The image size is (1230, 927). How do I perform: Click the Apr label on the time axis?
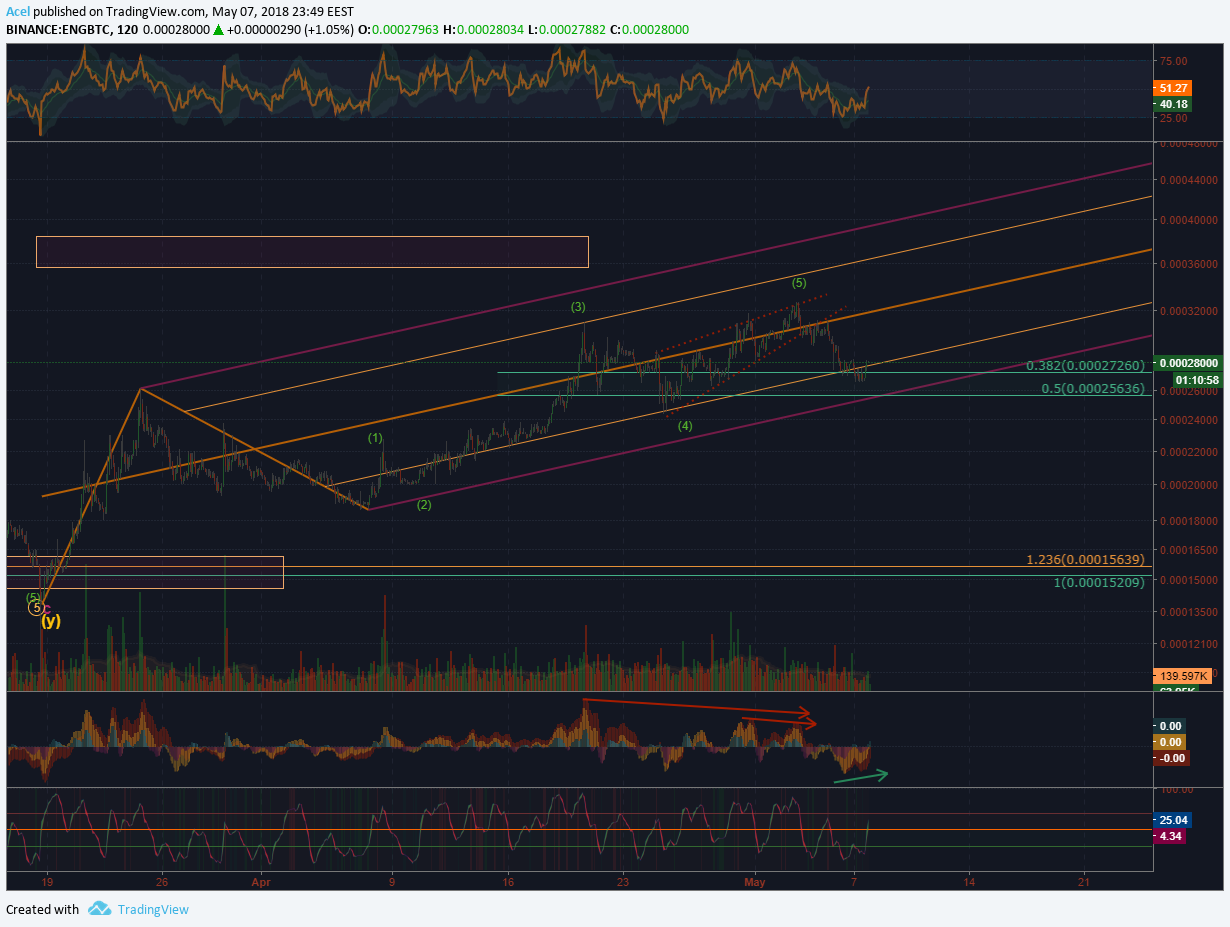[261, 882]
